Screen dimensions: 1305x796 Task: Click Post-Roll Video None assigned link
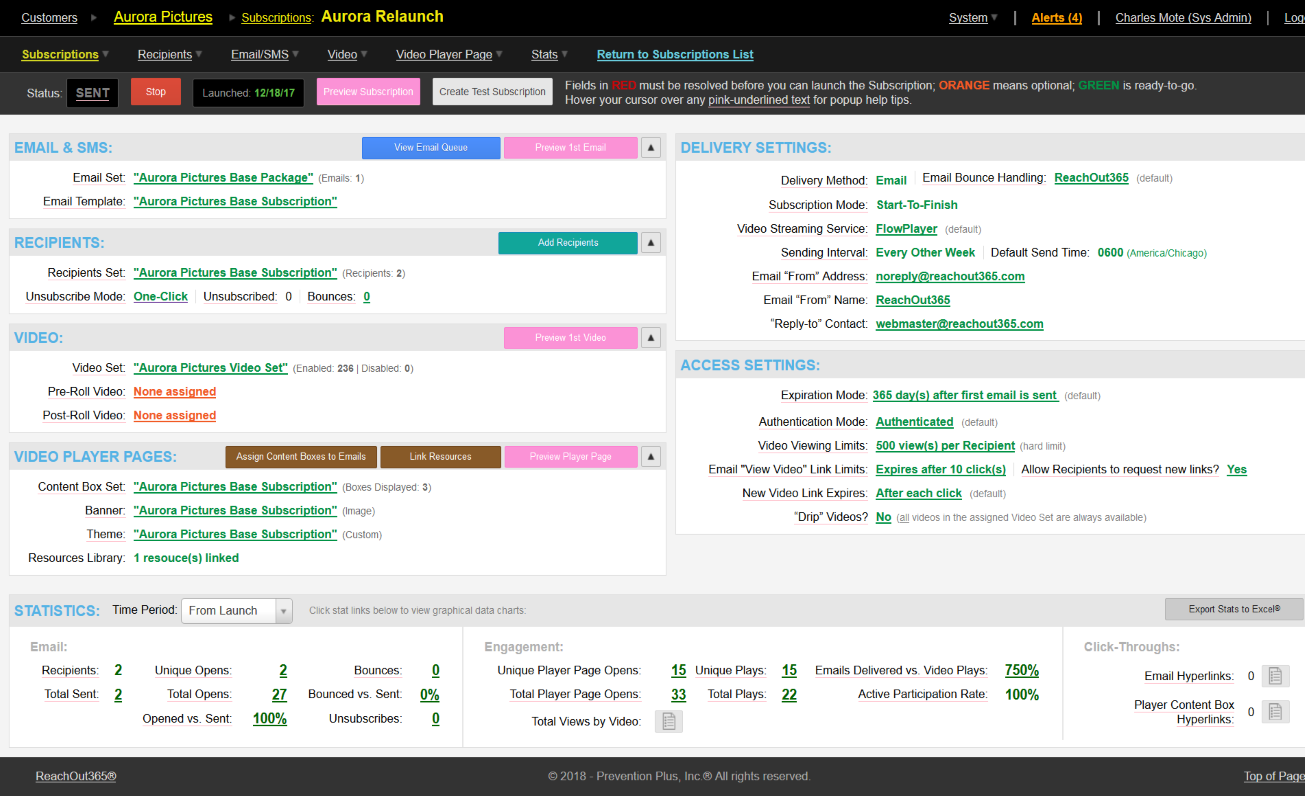(175, 416)
